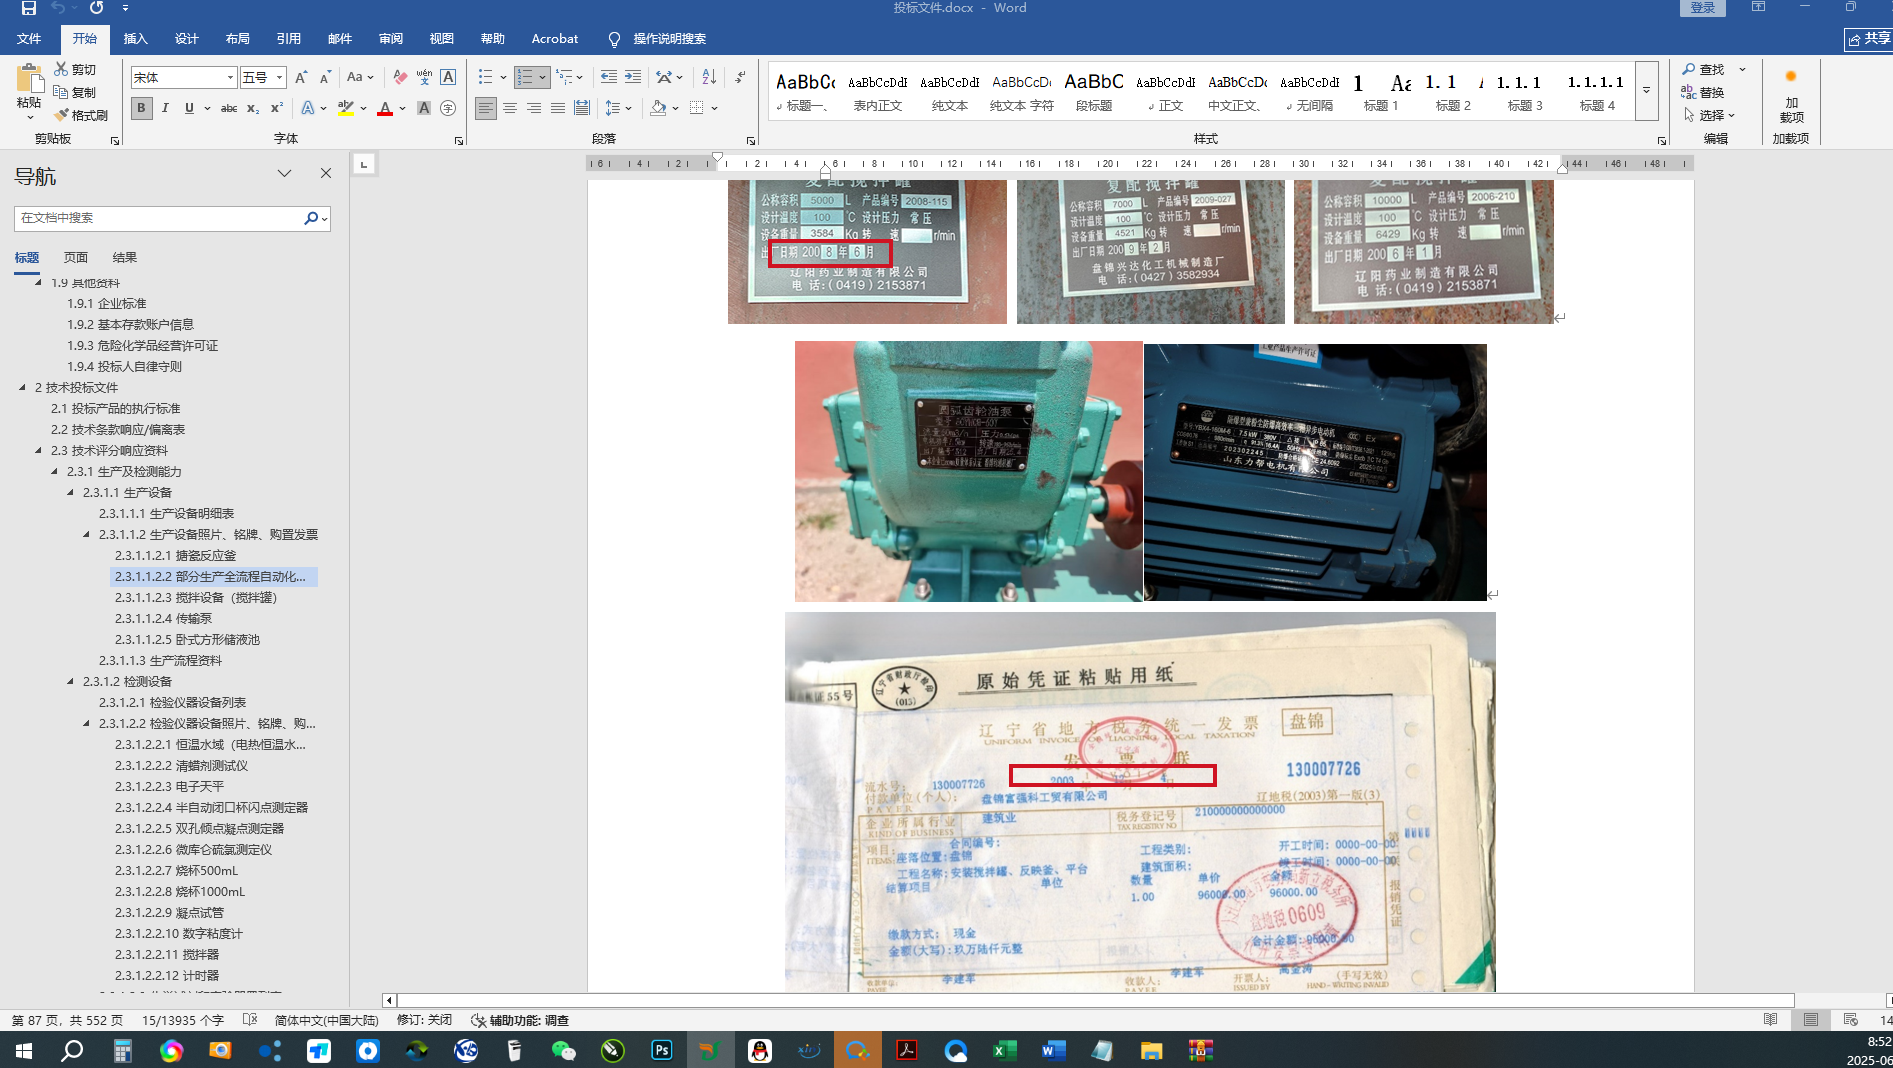Increase the paragraph indent
Viewport: 1893px width, 1068px height.
click(x=633, y=77)
